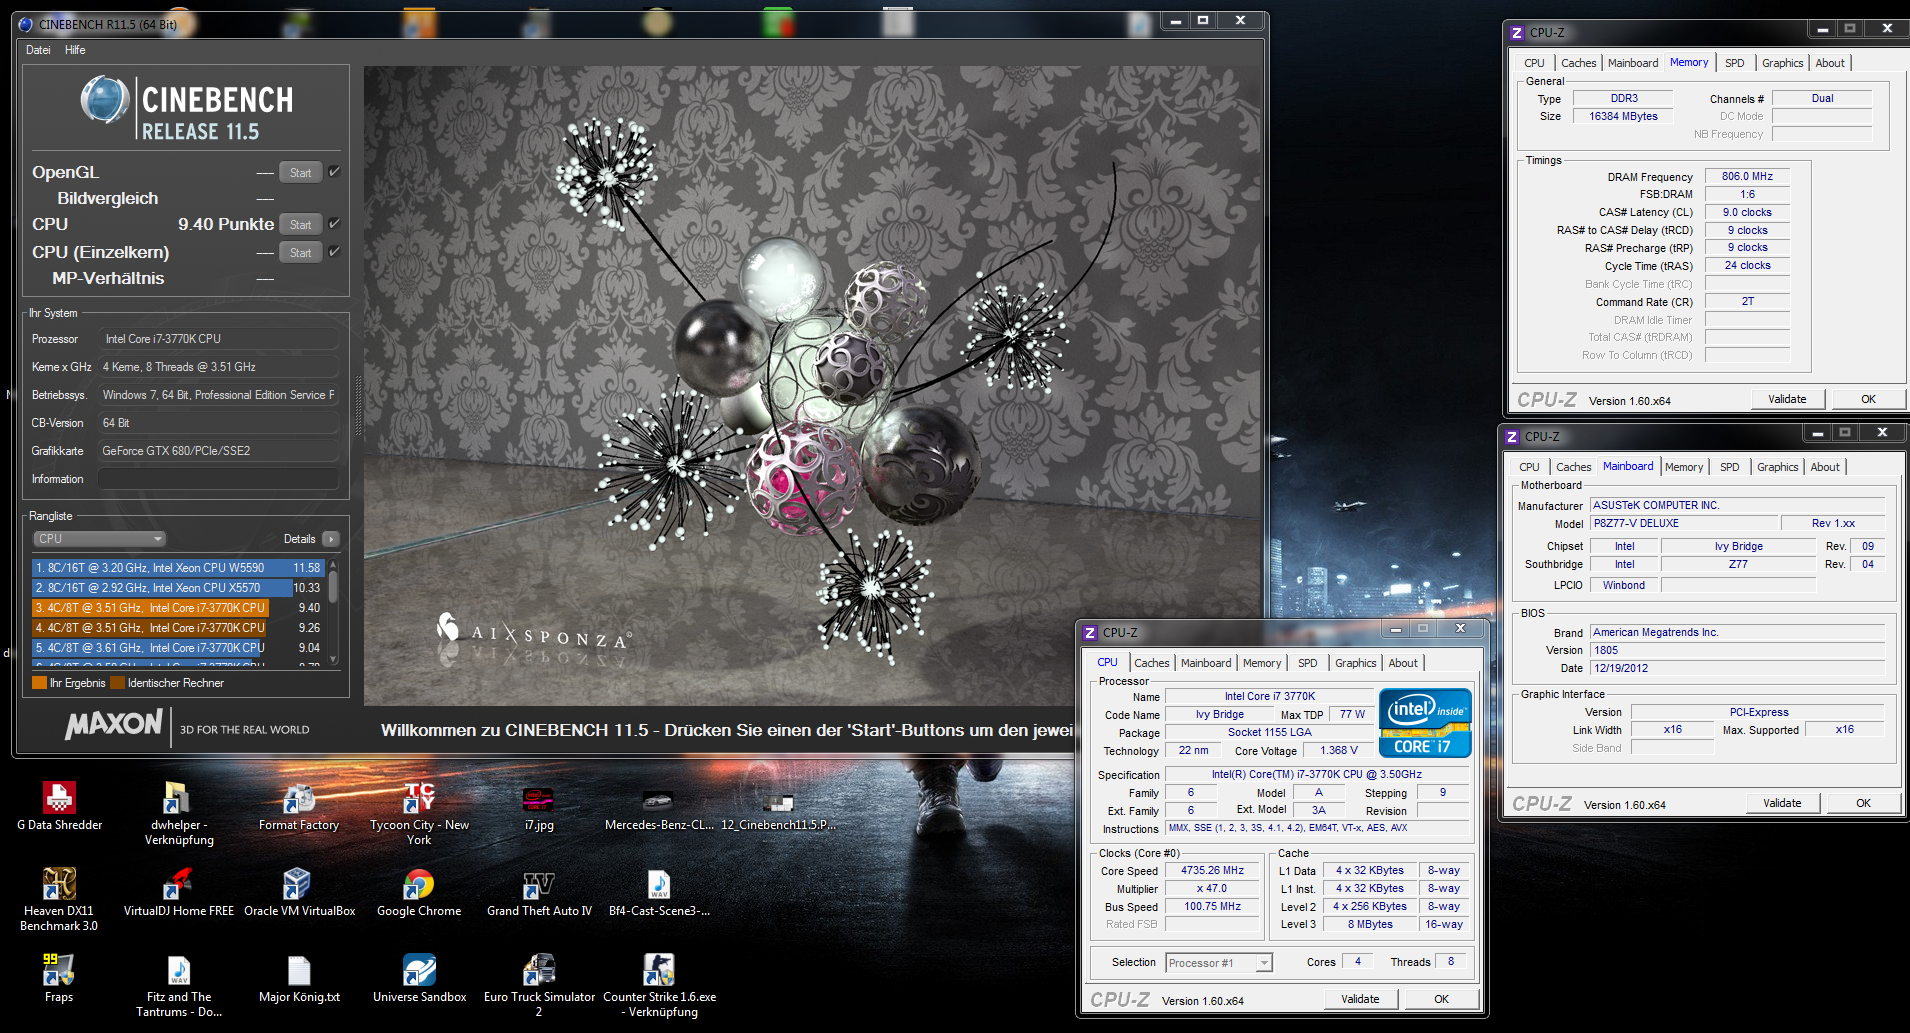Screen dimensions: 1910x1033
Task: Click the orange Ihr Ergebnis legend swatch
Action: [x=39, y=683]
